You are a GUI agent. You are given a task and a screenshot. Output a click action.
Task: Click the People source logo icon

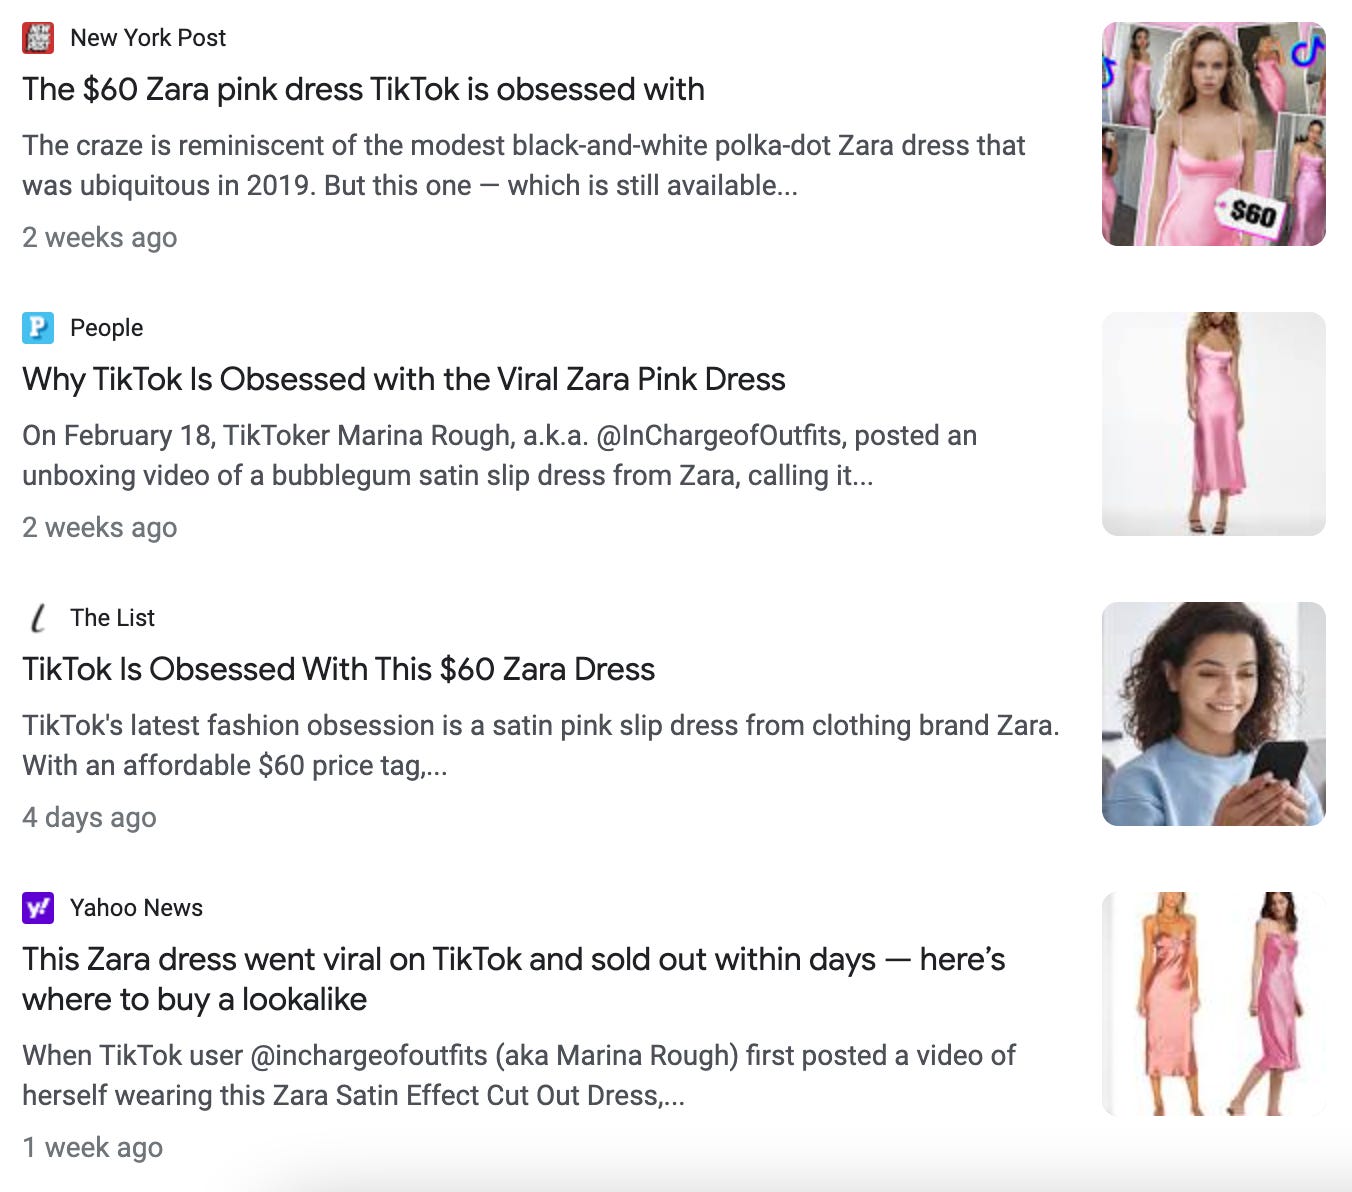point(38,327)
